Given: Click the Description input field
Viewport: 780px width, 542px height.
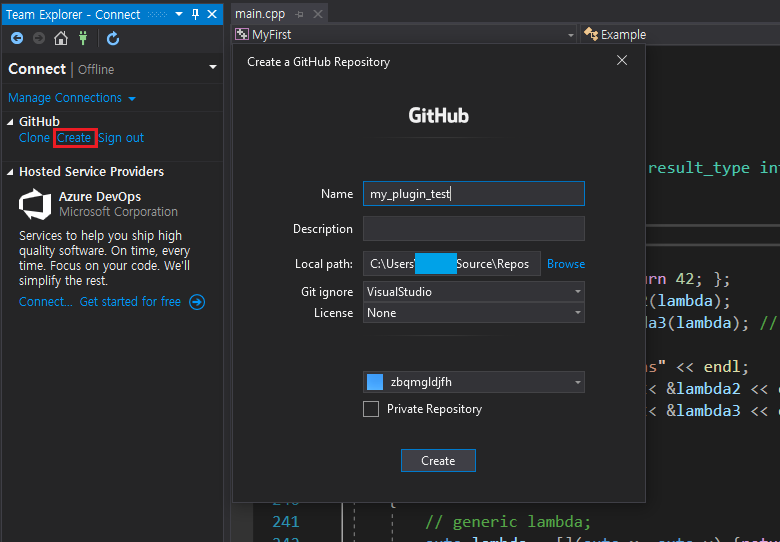Looking at the screenshot, I should [474, 228].
